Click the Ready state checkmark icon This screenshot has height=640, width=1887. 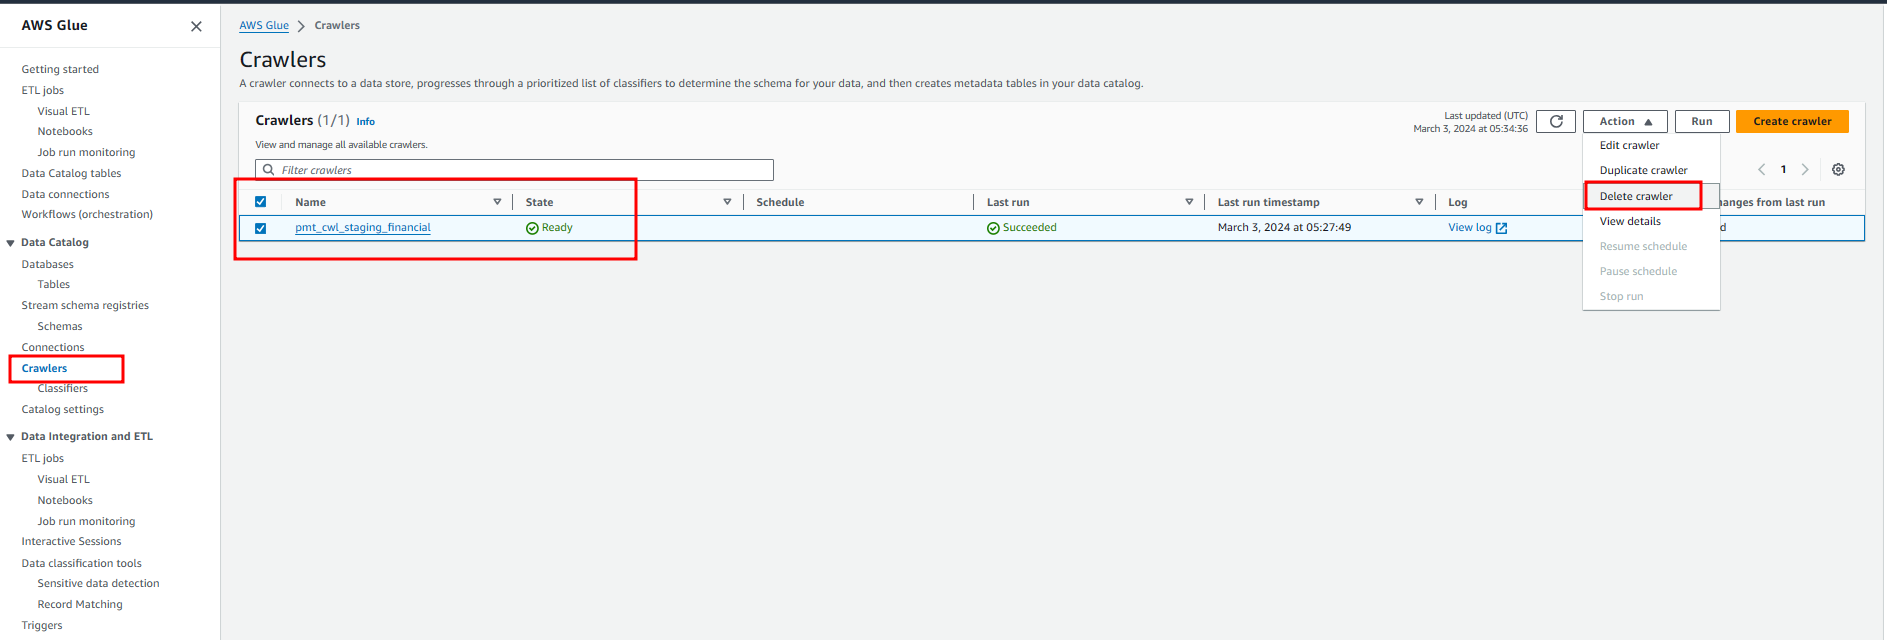click(x=532, y=228)
